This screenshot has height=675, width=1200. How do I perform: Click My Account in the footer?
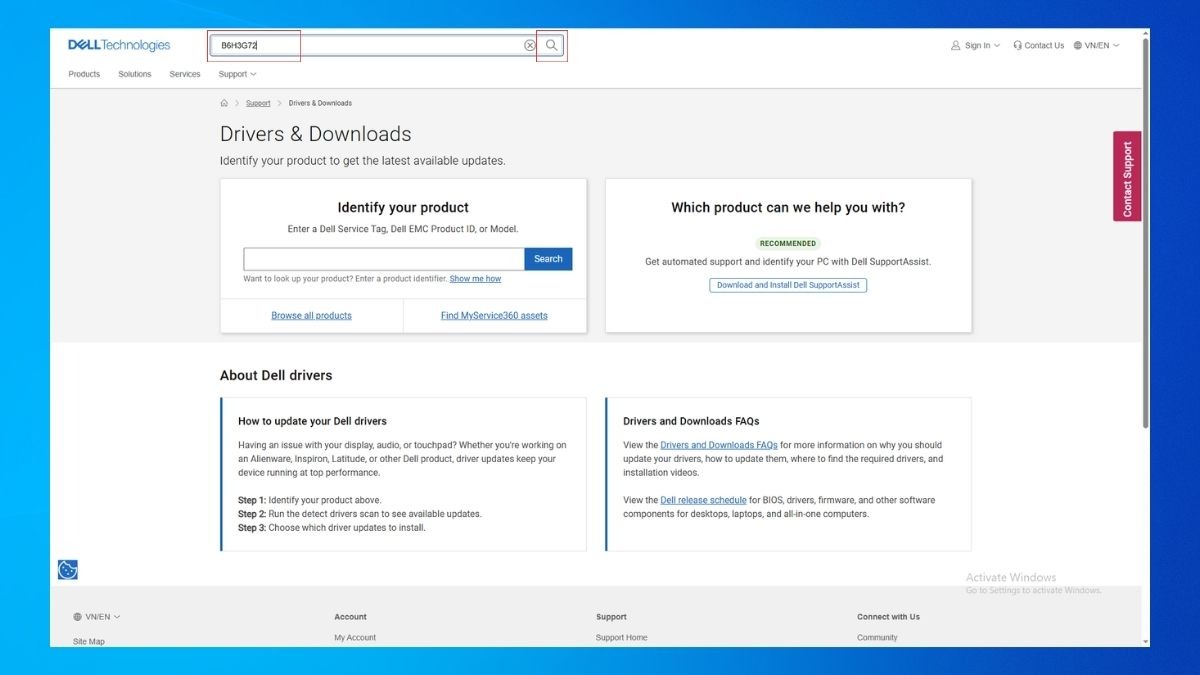(x=355, y=638)
